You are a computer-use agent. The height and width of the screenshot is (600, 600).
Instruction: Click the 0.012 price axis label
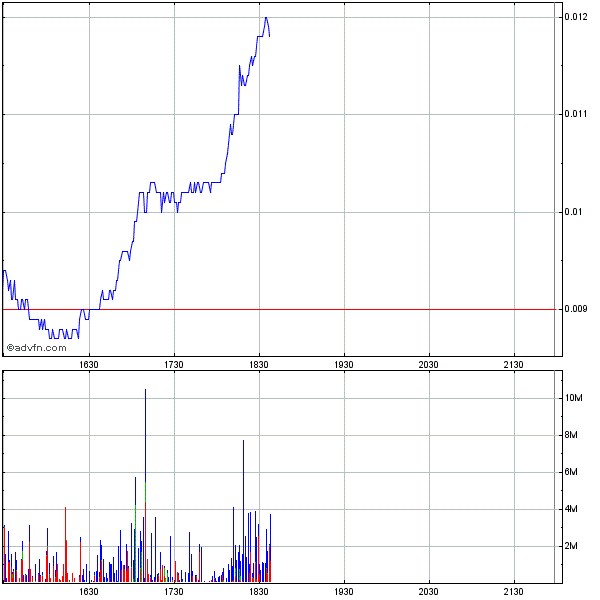(576, 17)
